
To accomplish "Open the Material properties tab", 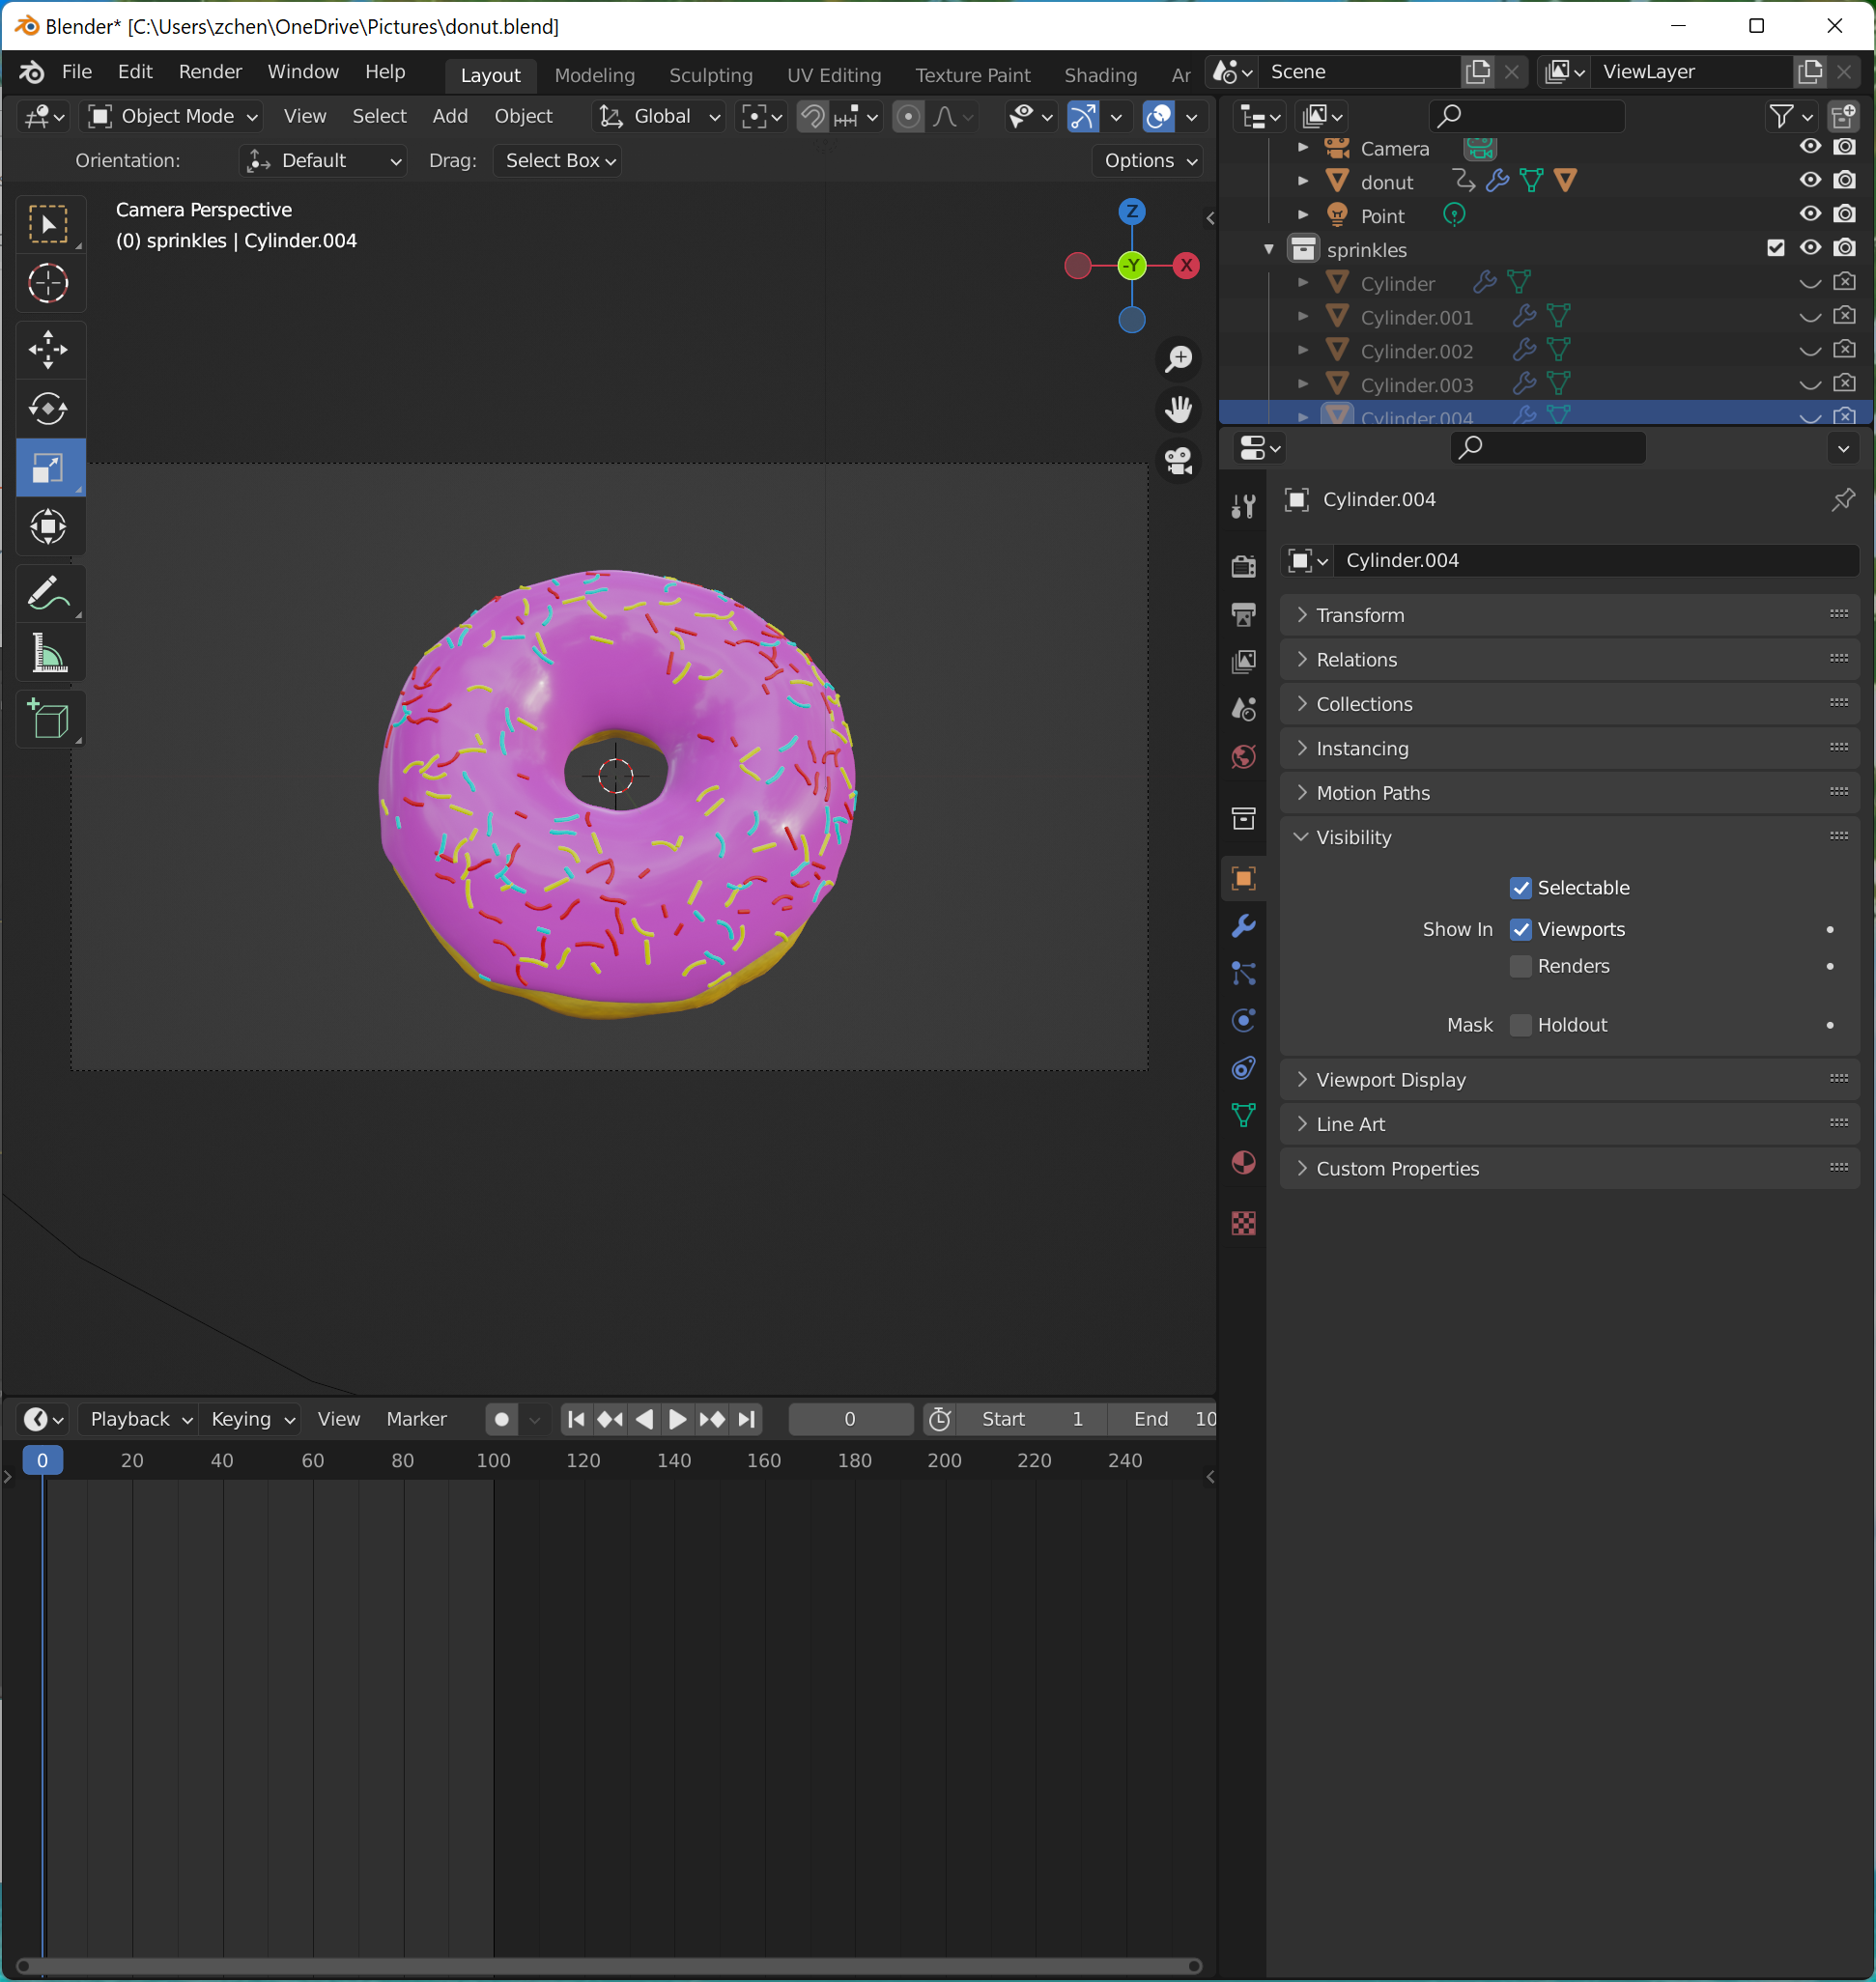I will point(1243,1162).
